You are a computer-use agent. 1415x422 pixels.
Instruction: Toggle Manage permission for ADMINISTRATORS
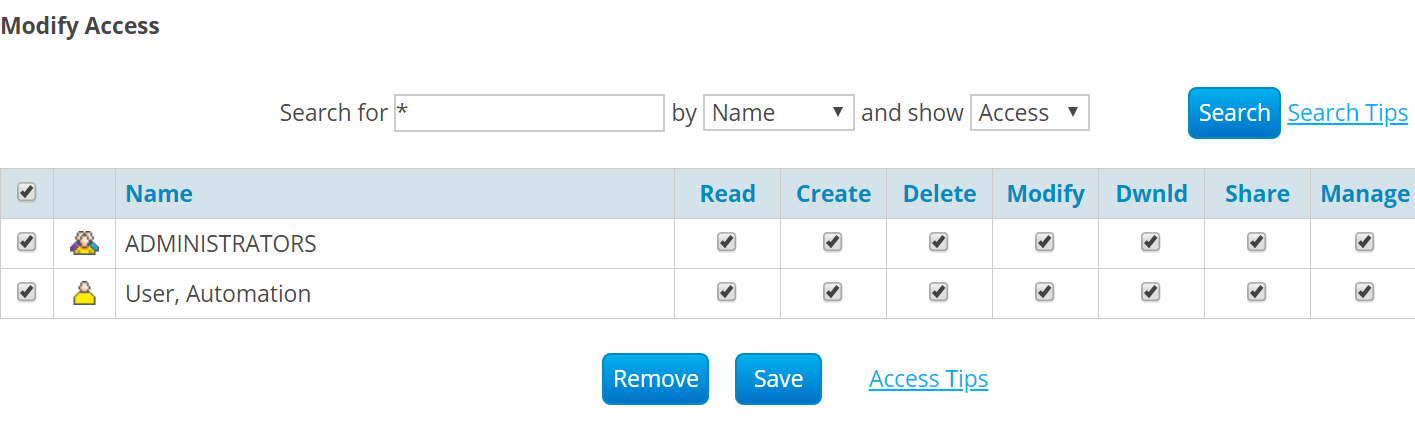[x=1364, y=242]
